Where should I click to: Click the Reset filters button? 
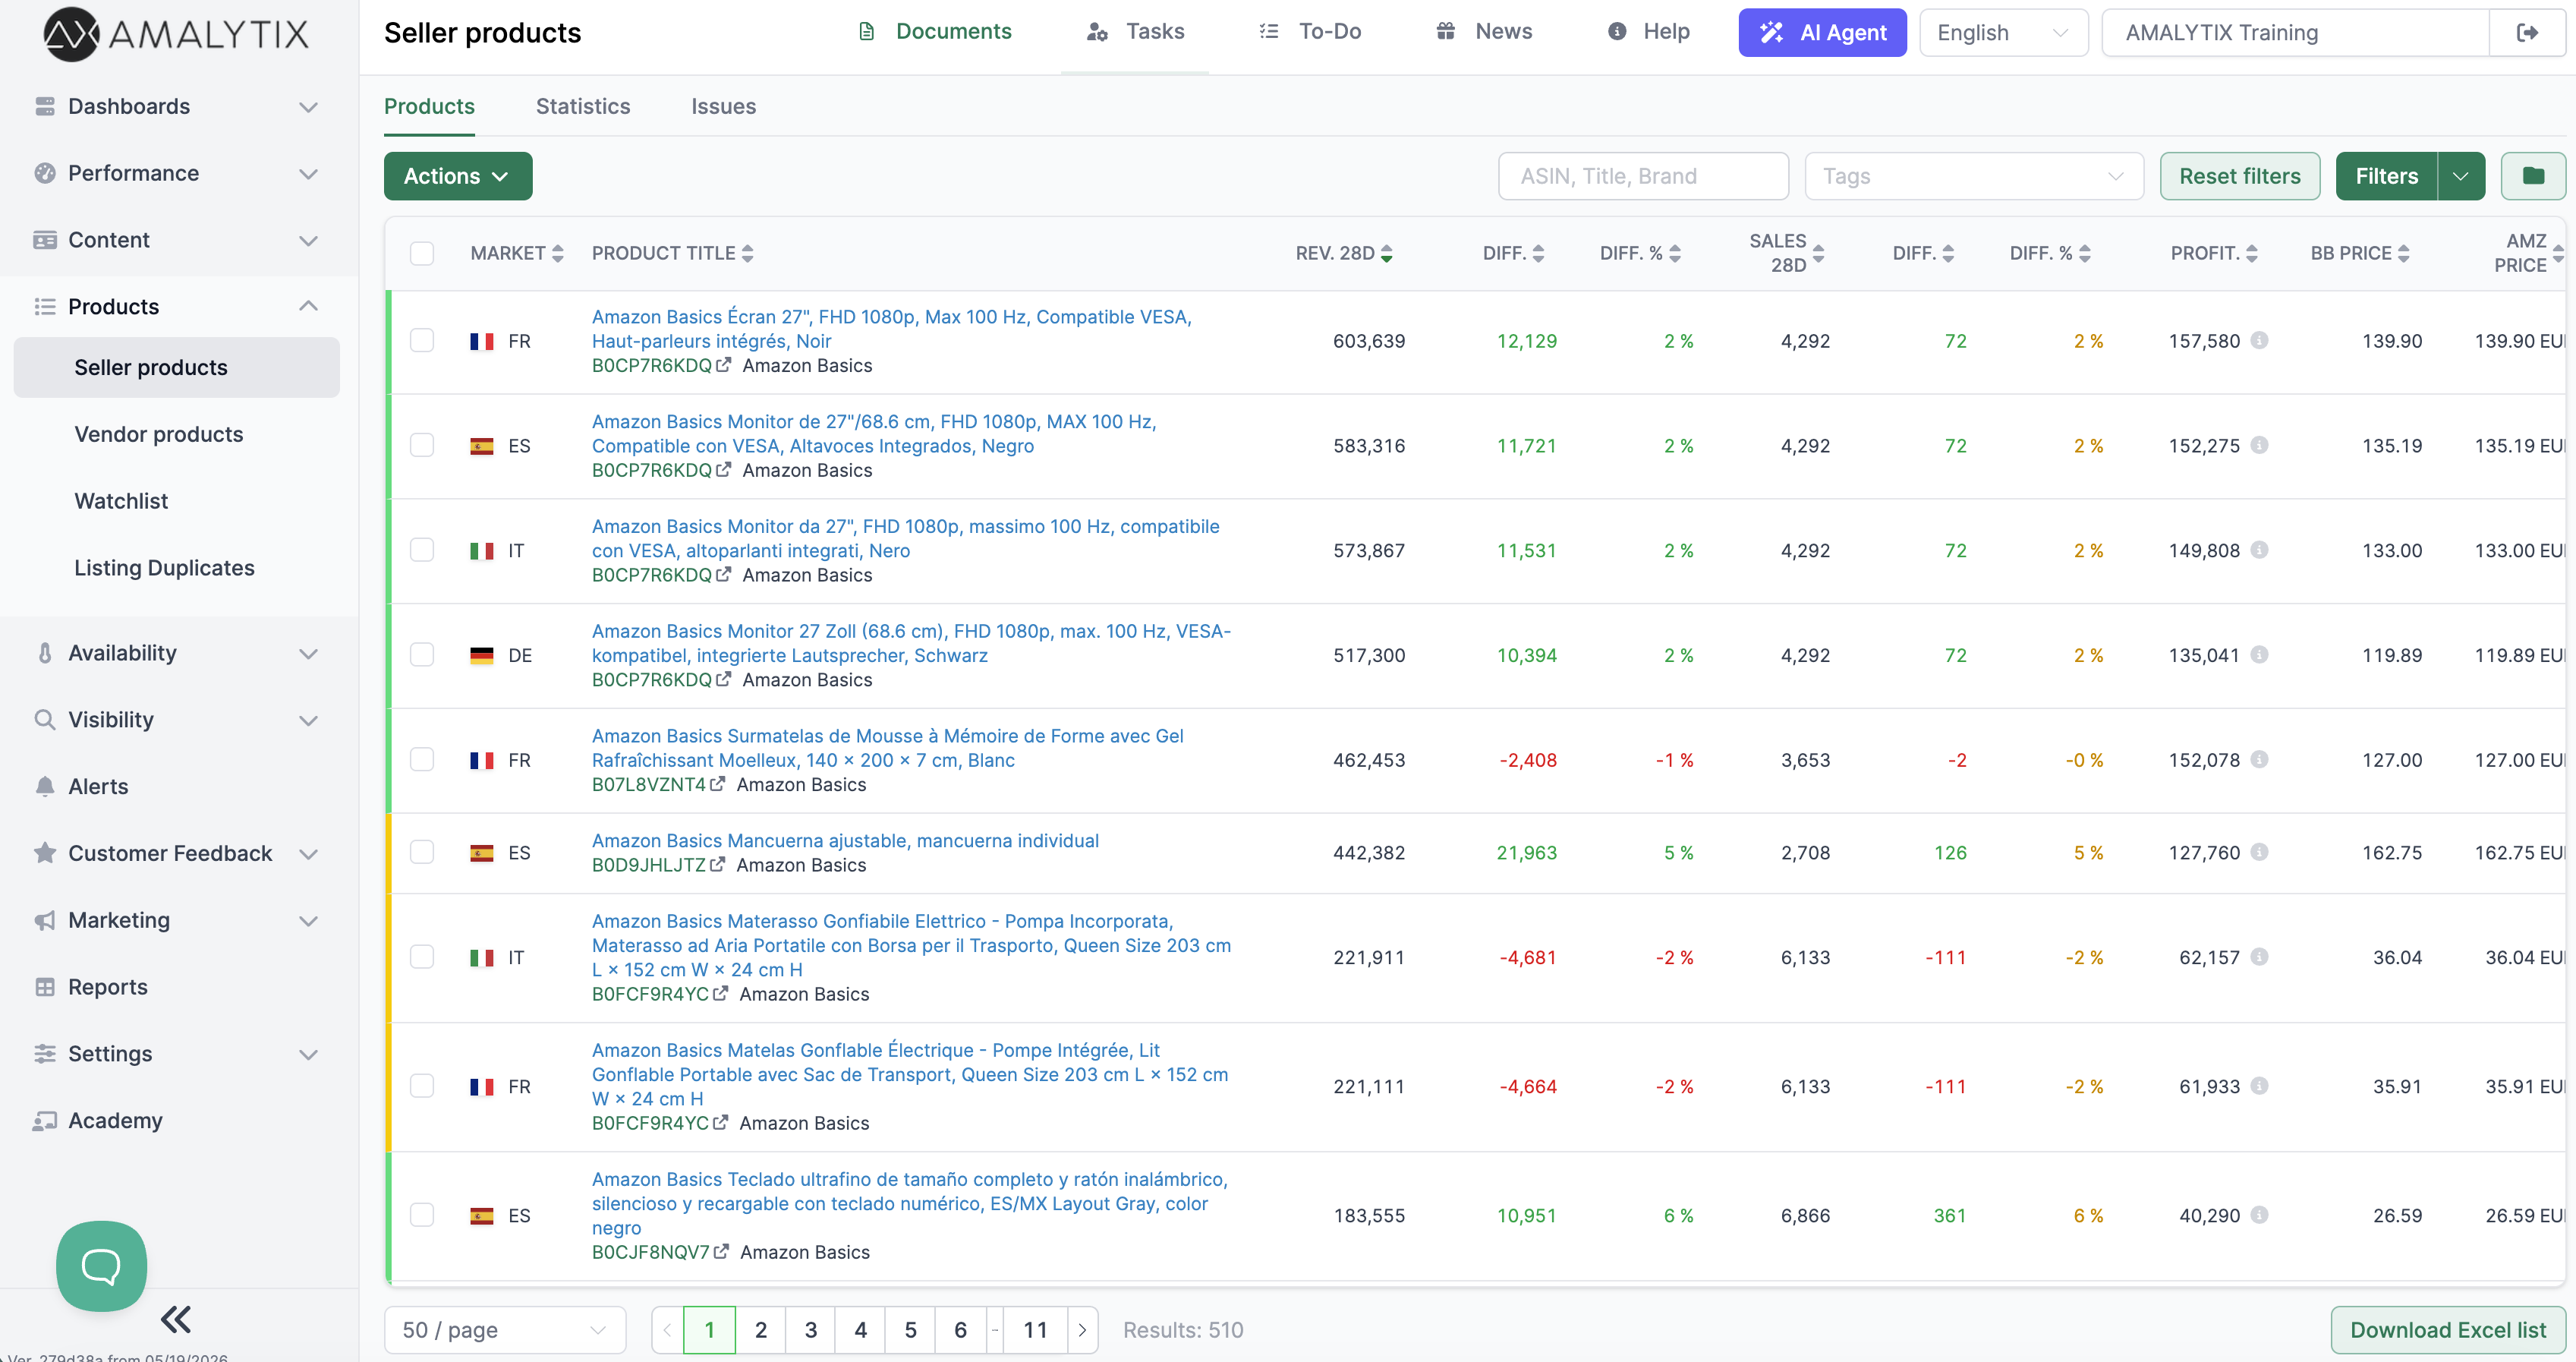pyautogui.click(x=2240, y=176)
